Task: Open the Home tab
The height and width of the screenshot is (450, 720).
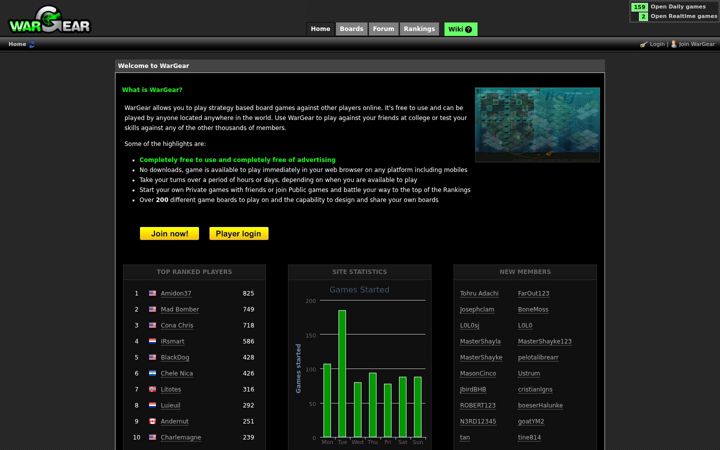Action: pyautogui.click(x=320, y=29)
